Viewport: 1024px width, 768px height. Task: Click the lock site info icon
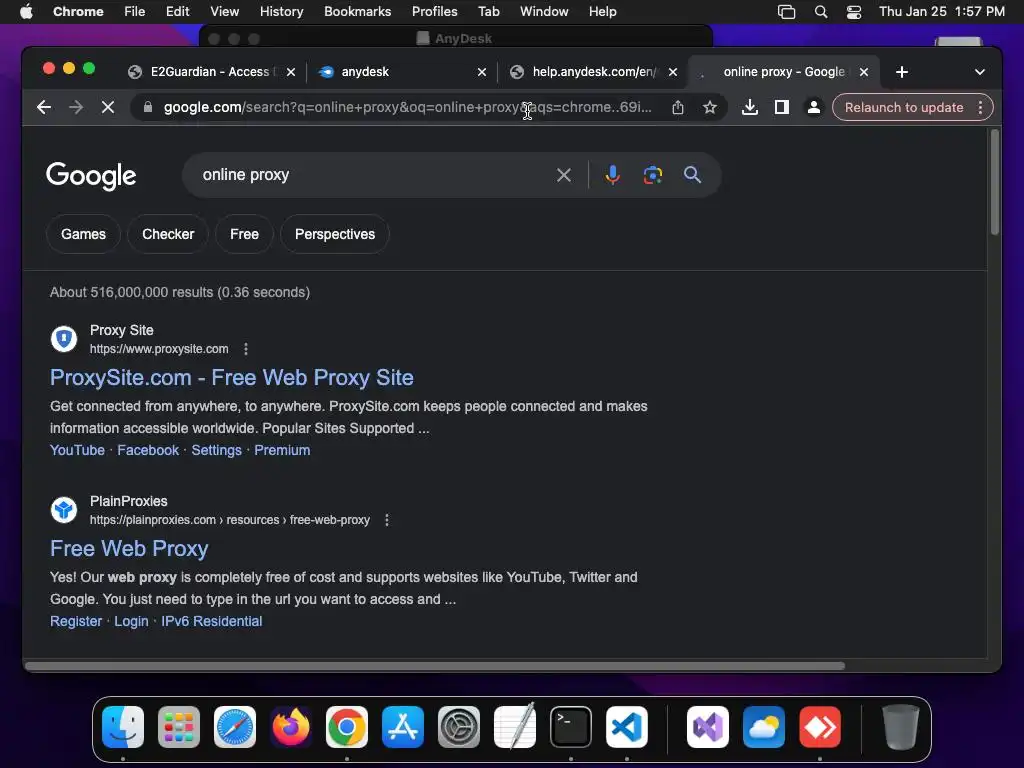pyautogui.click(x=148, y=107)
